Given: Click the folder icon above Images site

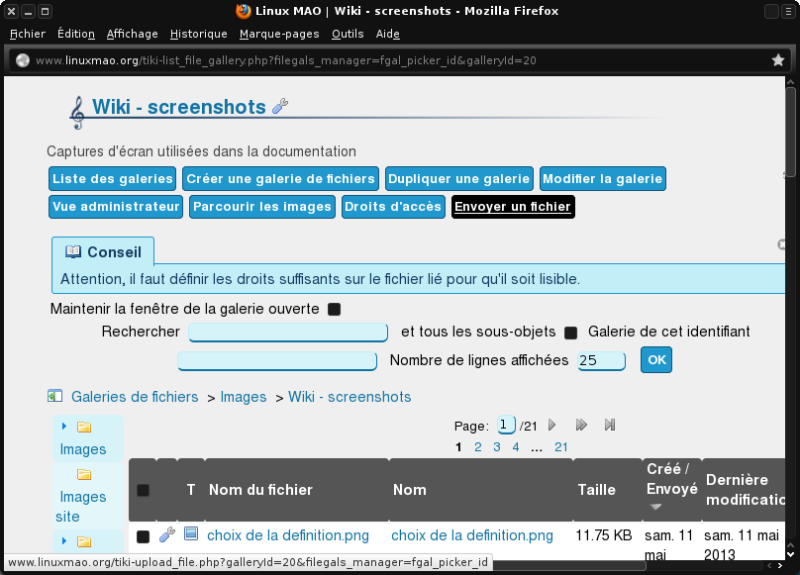Looking at the screenshot, I should (x=84, y=474).
